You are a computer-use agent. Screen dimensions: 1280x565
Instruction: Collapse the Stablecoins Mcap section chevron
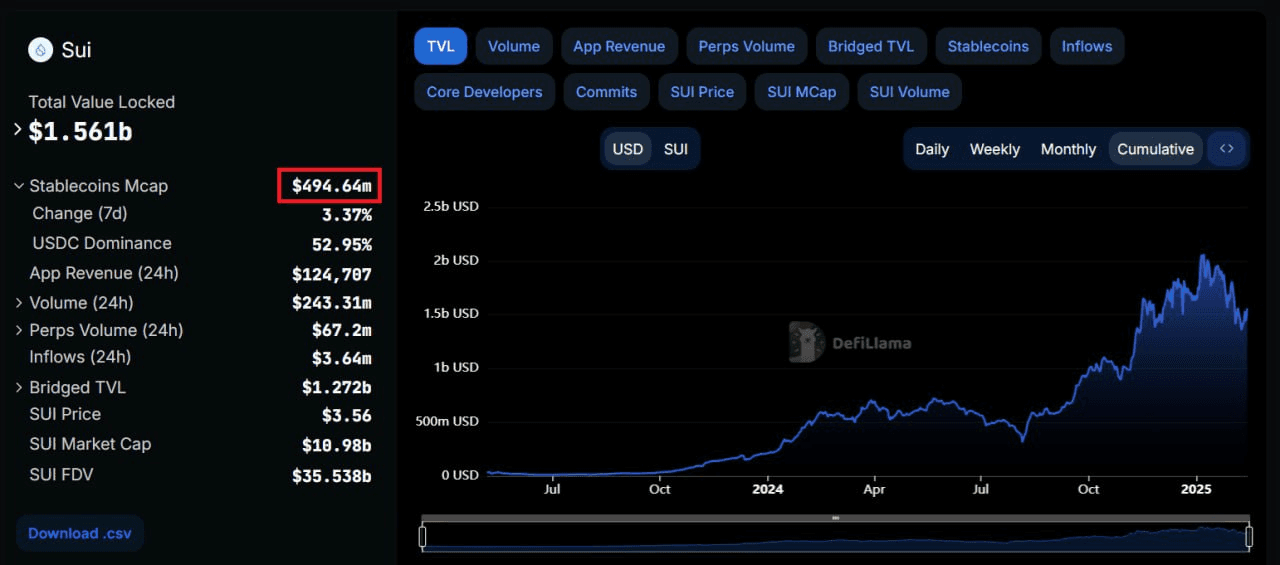pyautogui.click(x=19, y=186)
